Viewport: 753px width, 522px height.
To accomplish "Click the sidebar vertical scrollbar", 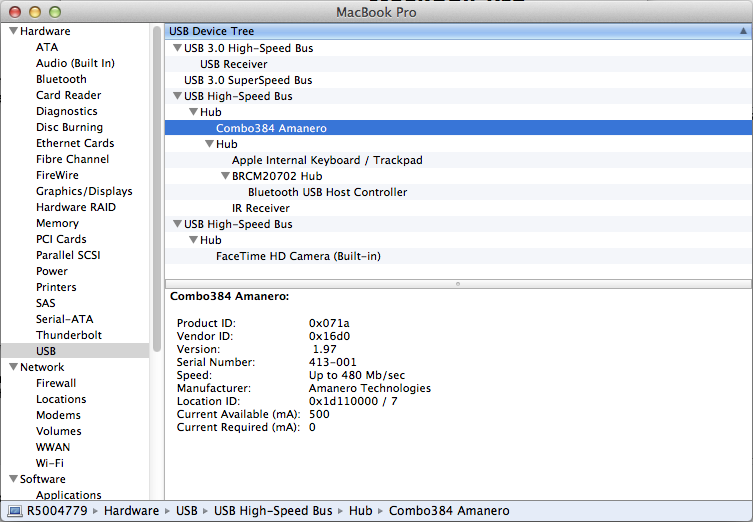I will (157, 189).
